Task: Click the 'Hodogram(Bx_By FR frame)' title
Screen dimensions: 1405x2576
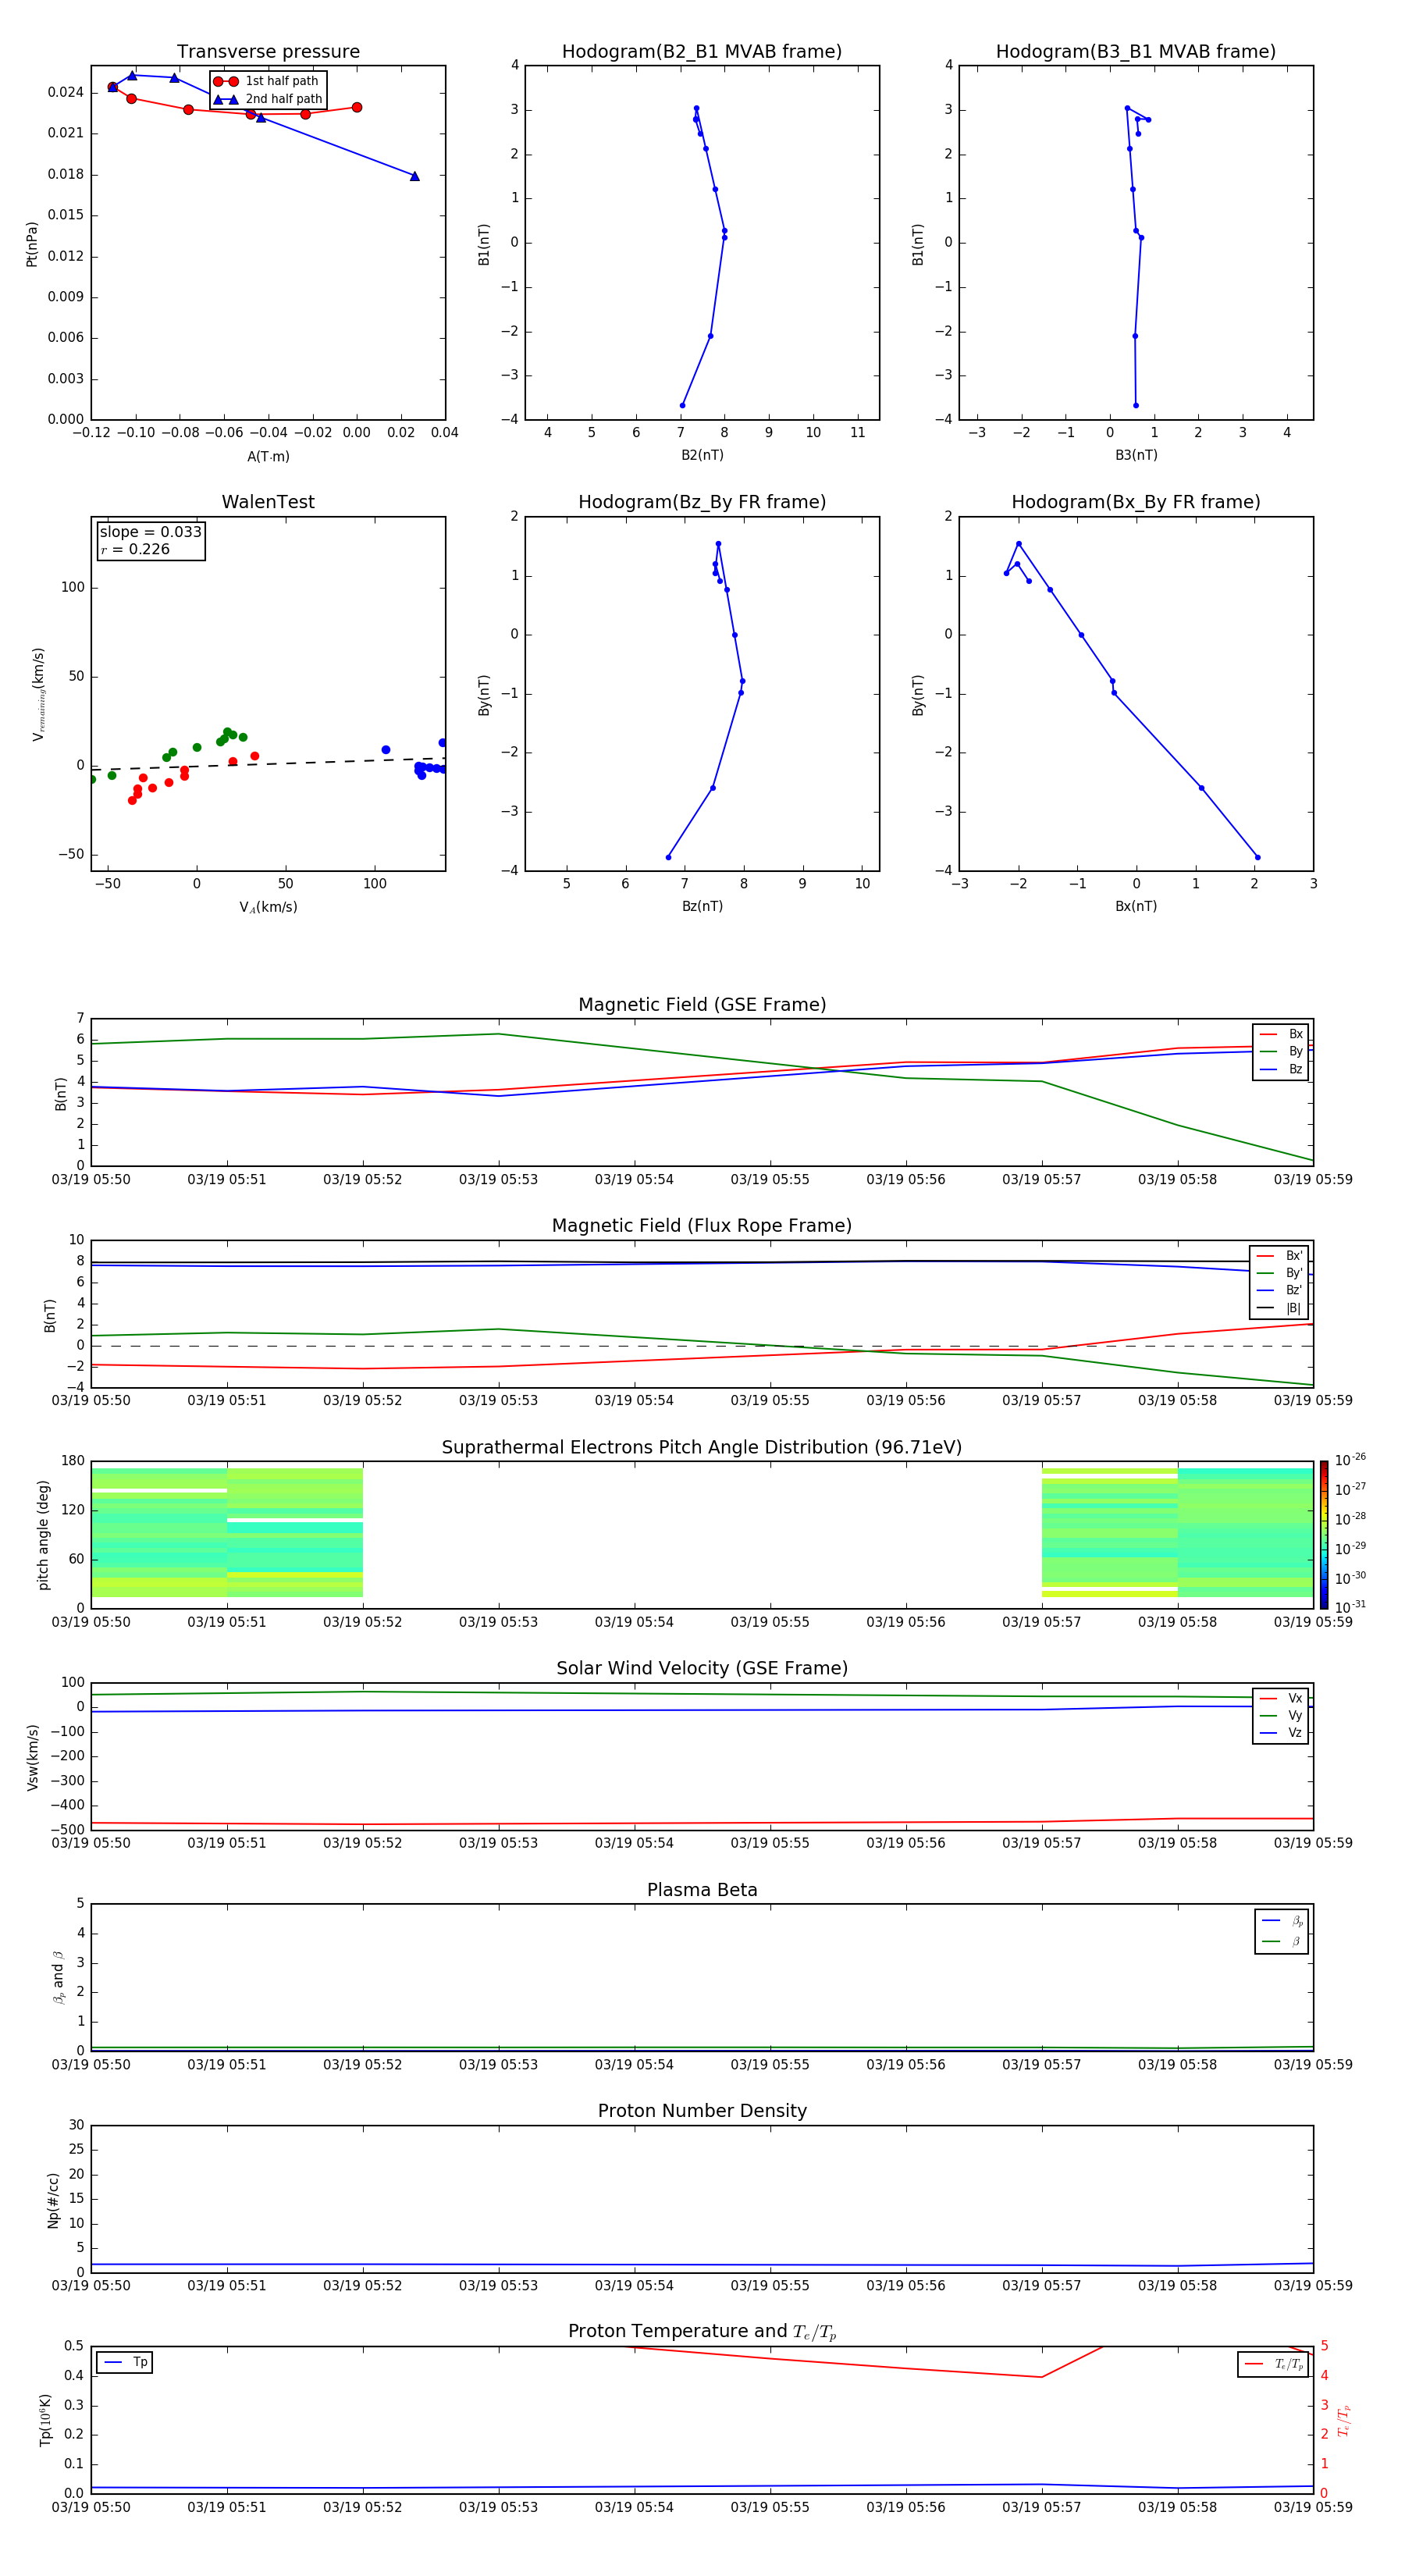Action: [x=1136, y=502]
